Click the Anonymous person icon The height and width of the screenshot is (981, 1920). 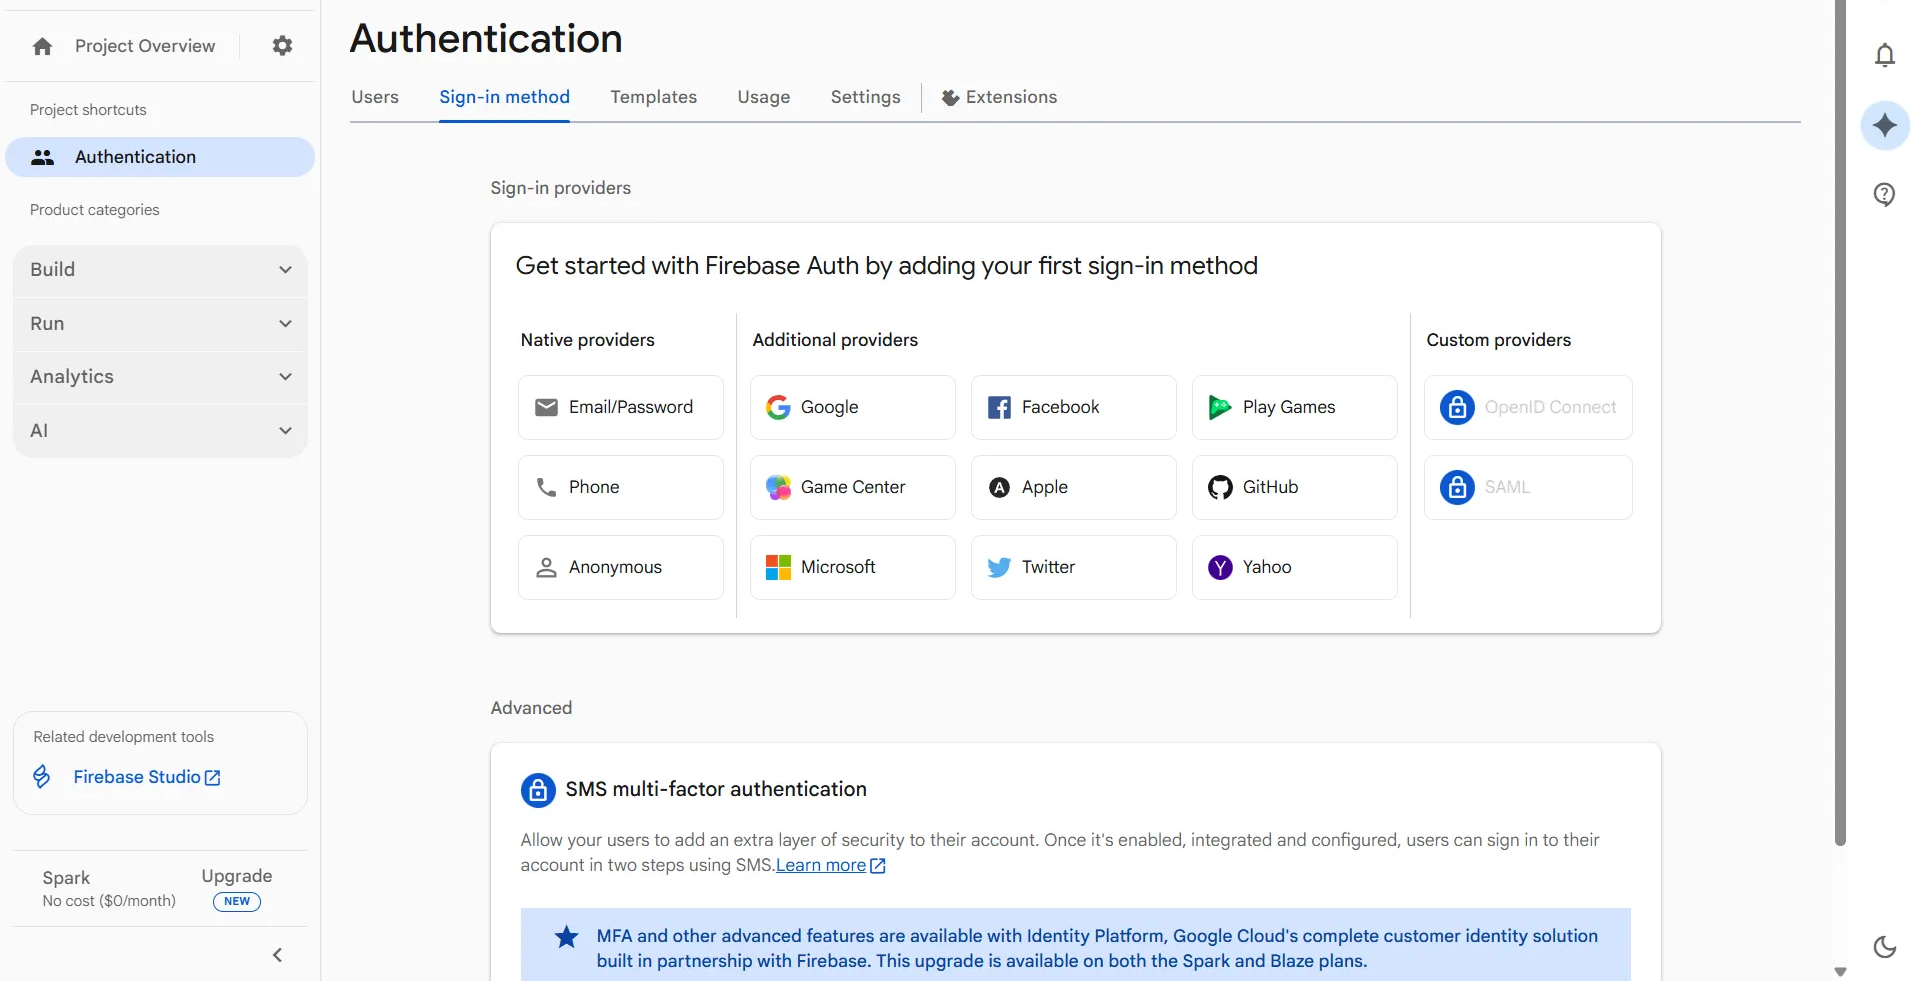tap(546, 567)
